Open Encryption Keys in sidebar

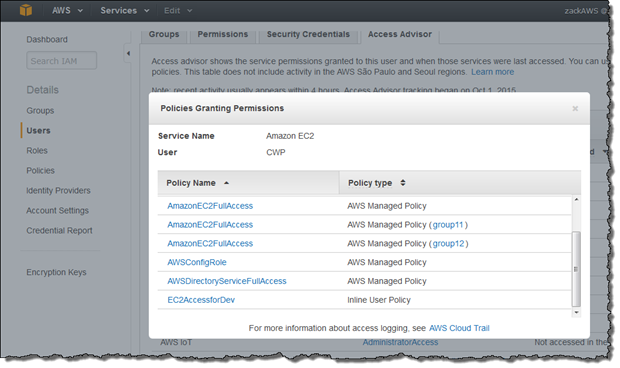click(56, 272)
